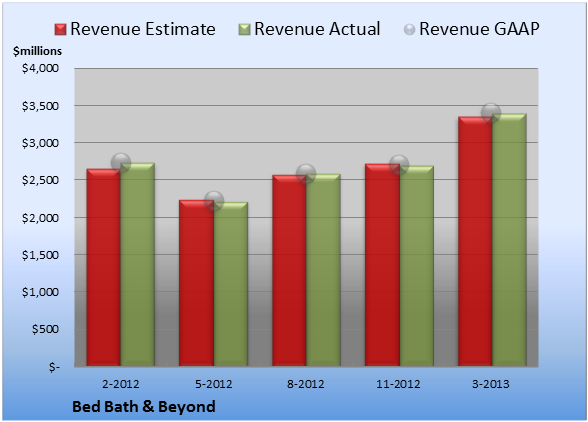
Task: Select the 'Revenue Estimate' legend label
Action: tap(143, 29)
